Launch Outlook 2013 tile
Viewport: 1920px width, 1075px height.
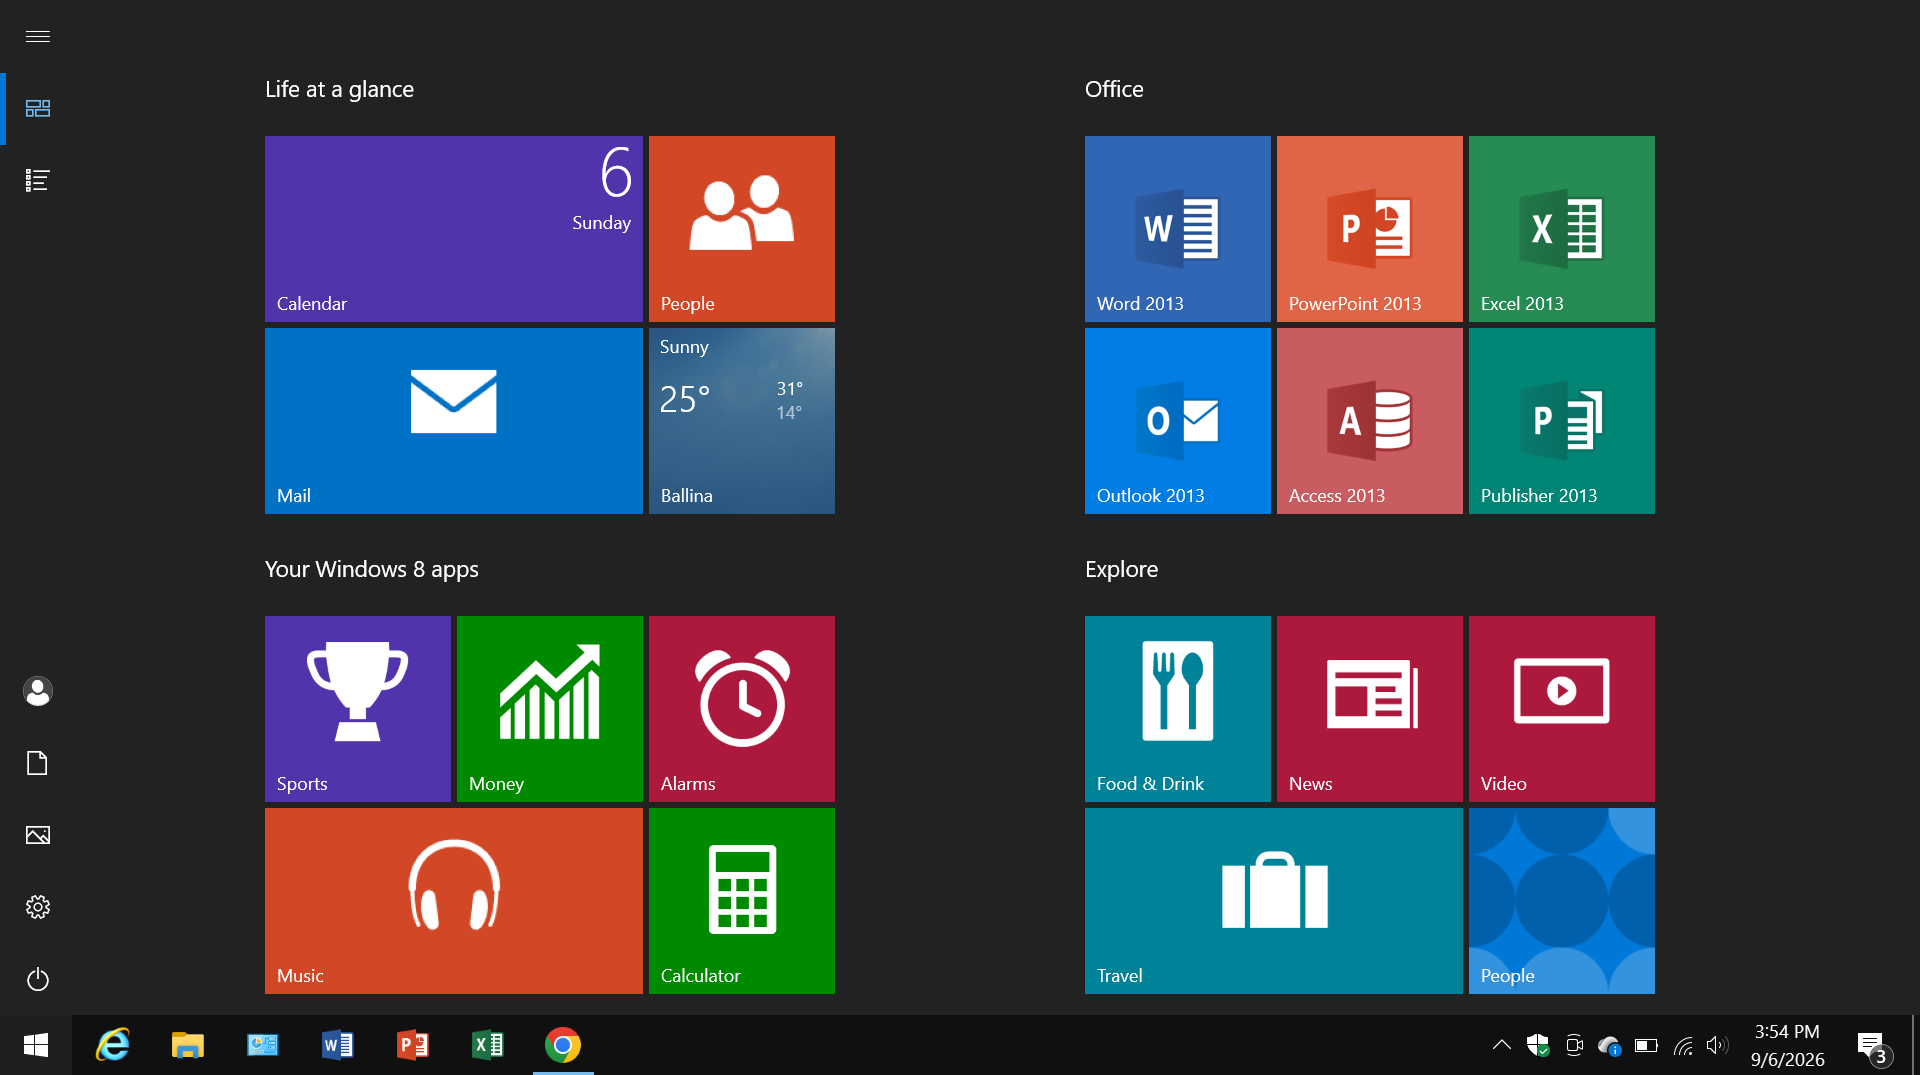[x=1178, y=421]
